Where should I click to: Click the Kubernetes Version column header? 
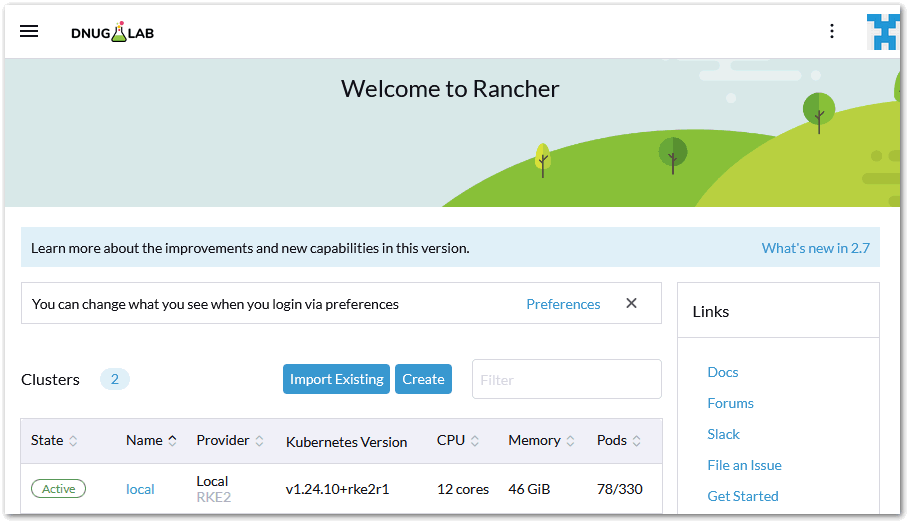point(346,442)
